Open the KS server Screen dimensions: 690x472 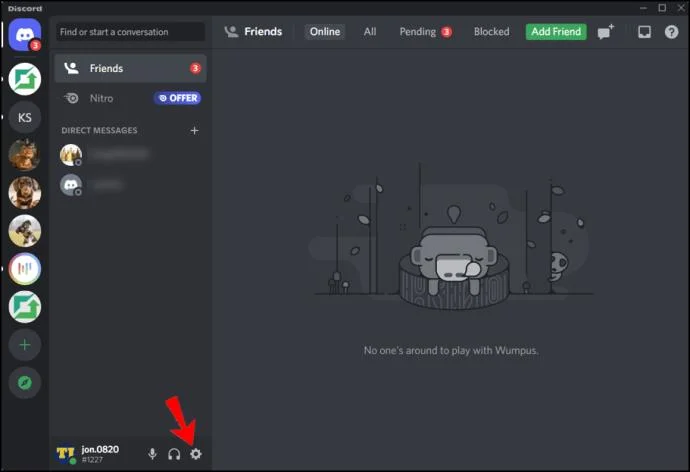[x=25, y=117]
